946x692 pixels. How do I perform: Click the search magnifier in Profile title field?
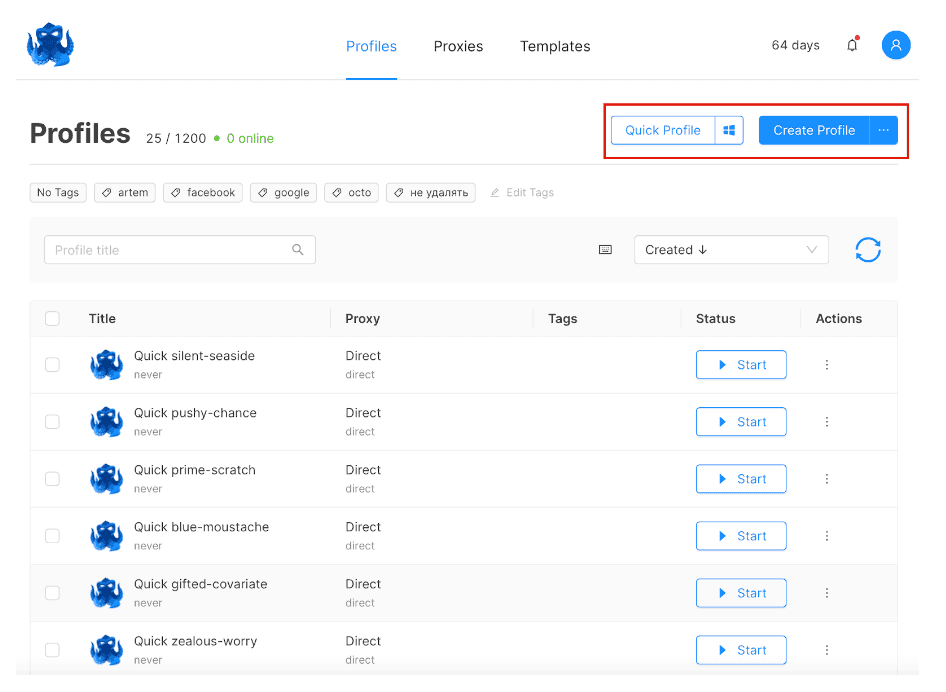coord(298,250)
